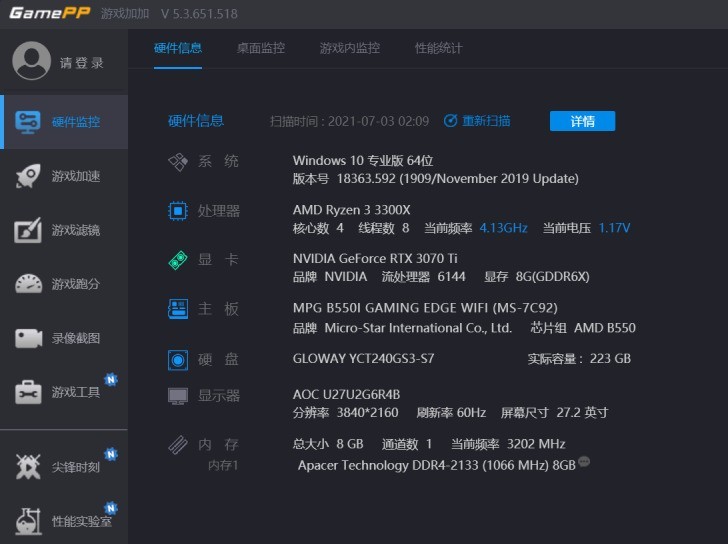This screenshot has width=728, height=544.
Task: Open the 尖锋时刻 crossed swords icon
Action: pos(28,466)
